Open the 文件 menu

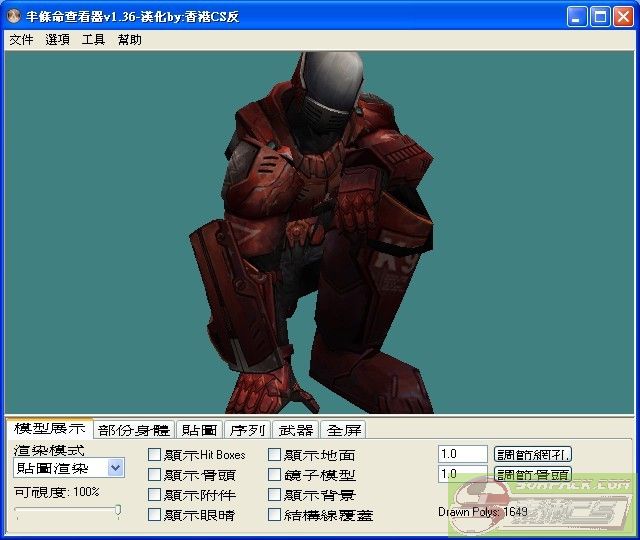[x=21, y=40]
